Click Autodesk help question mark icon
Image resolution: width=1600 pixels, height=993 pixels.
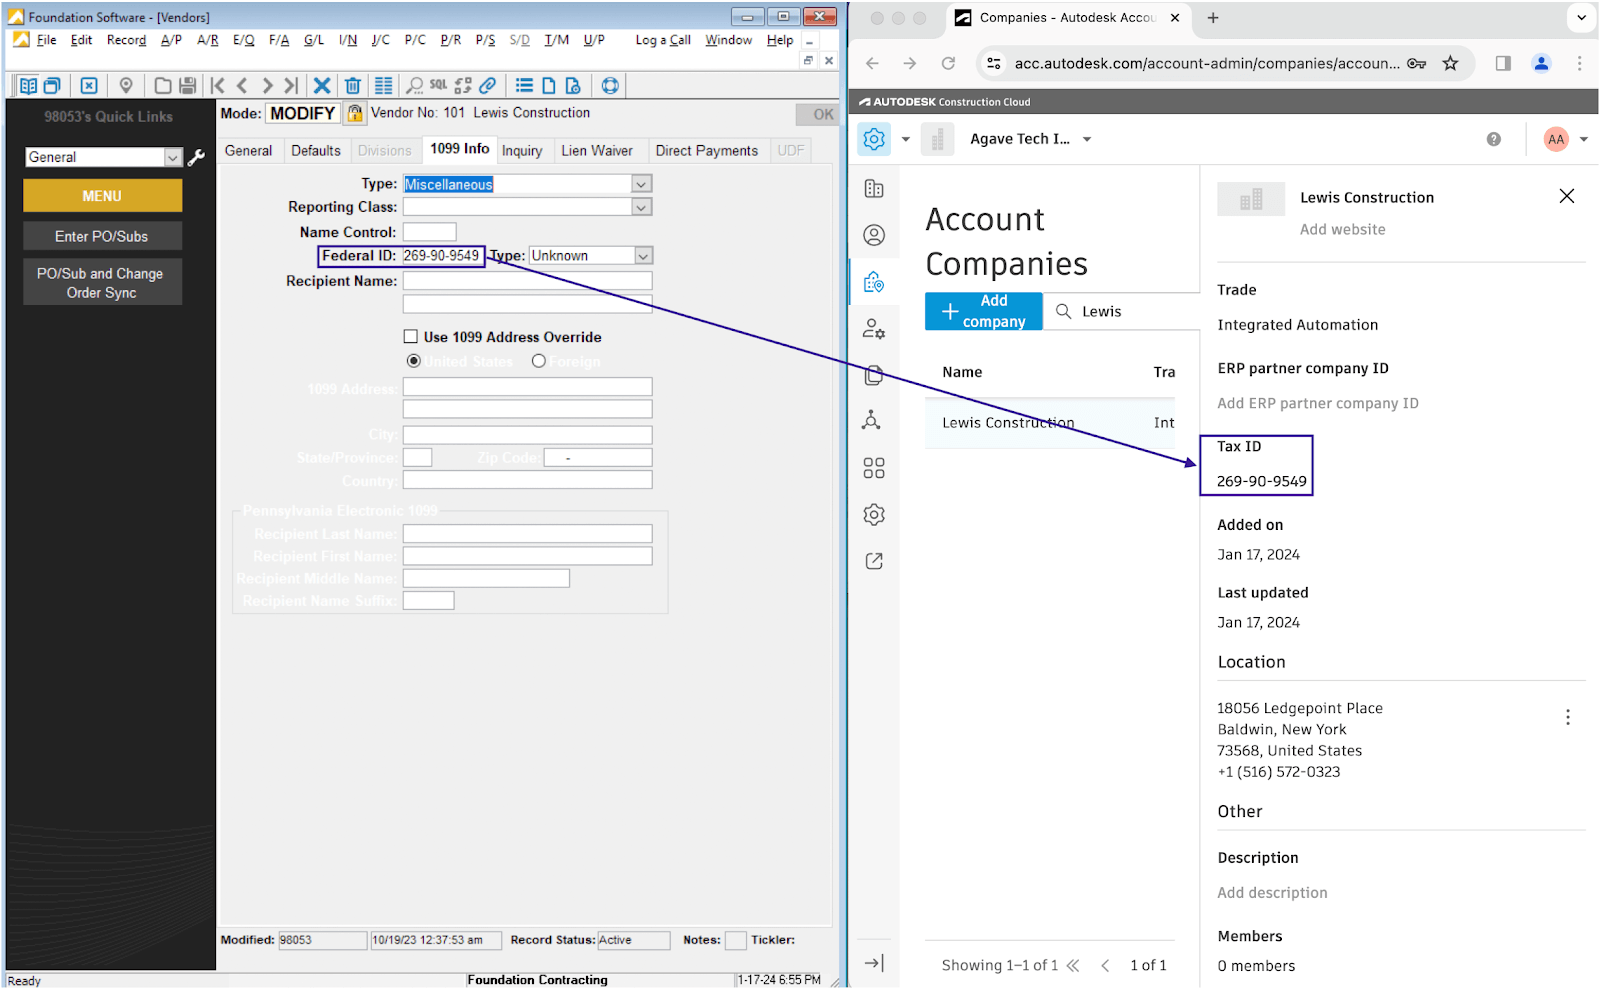[1494, 139]
